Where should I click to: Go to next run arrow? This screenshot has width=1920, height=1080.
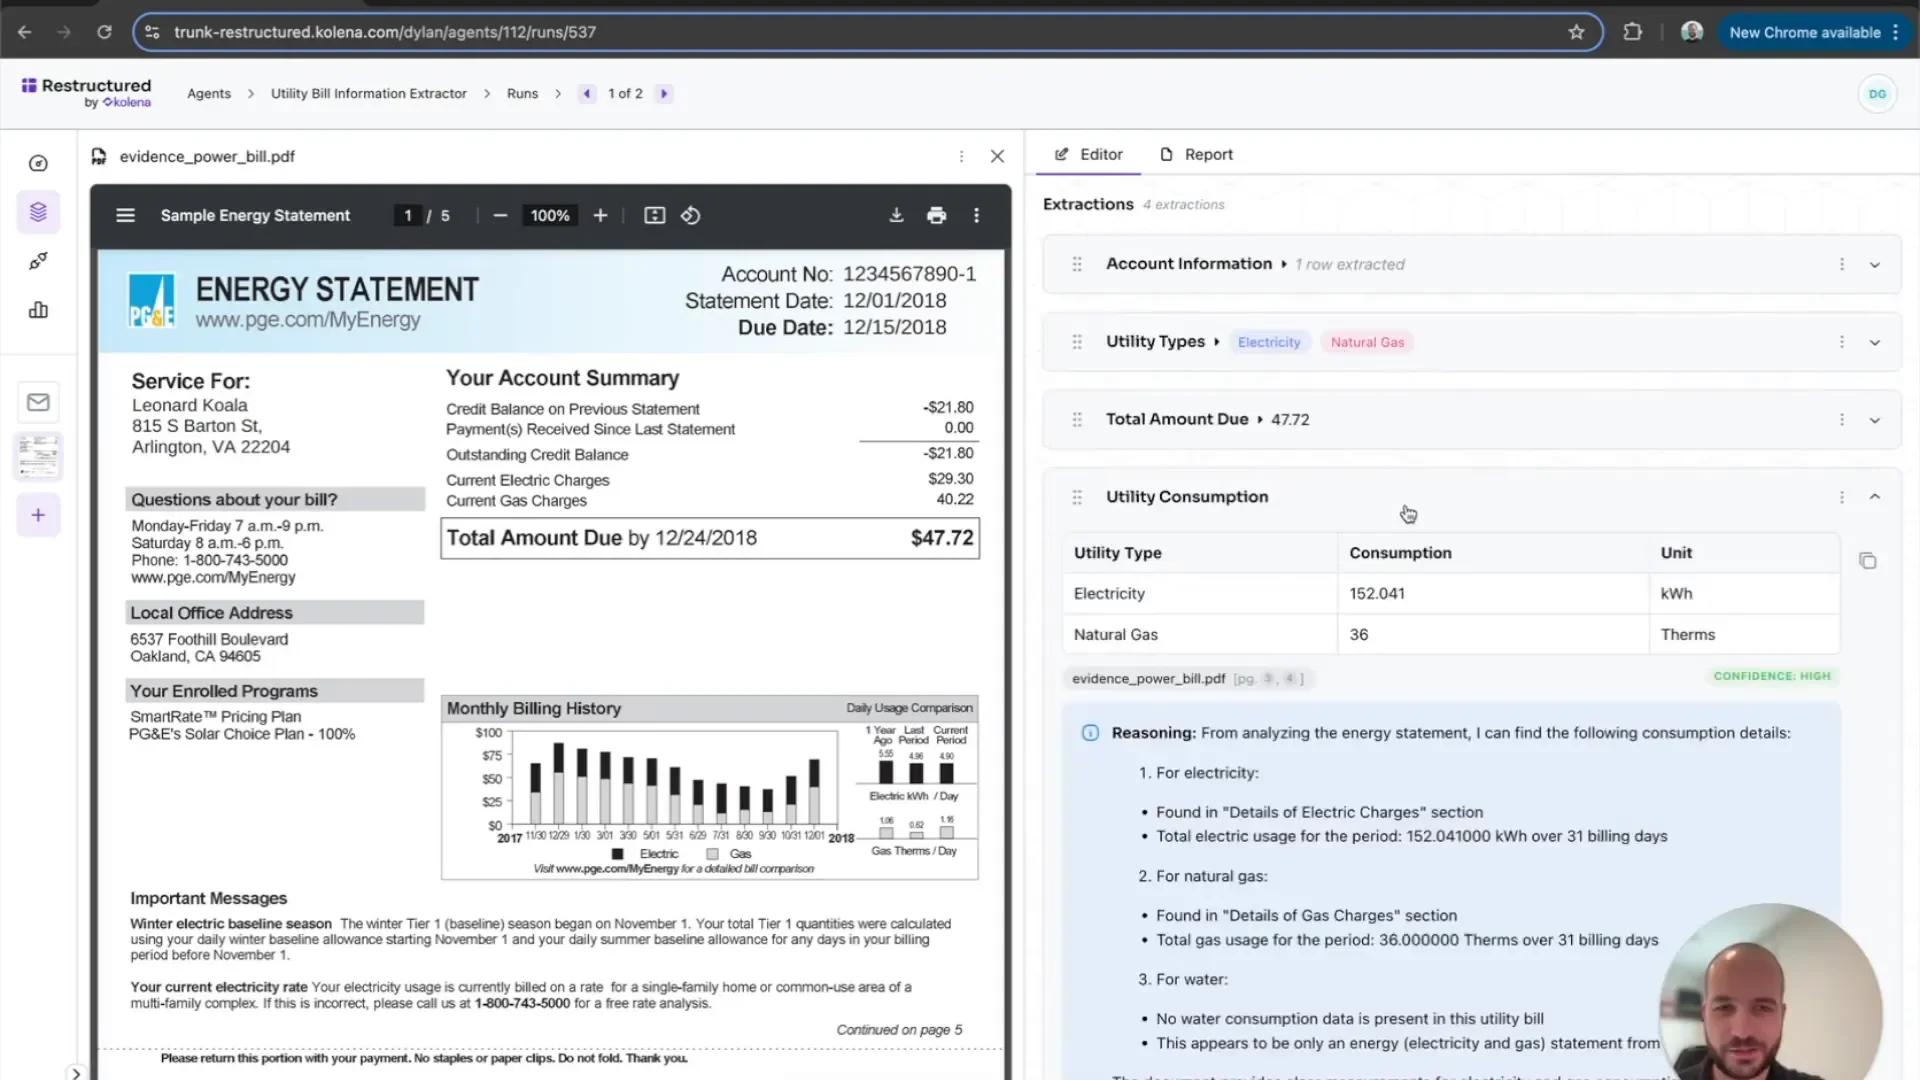click(664, 93)
